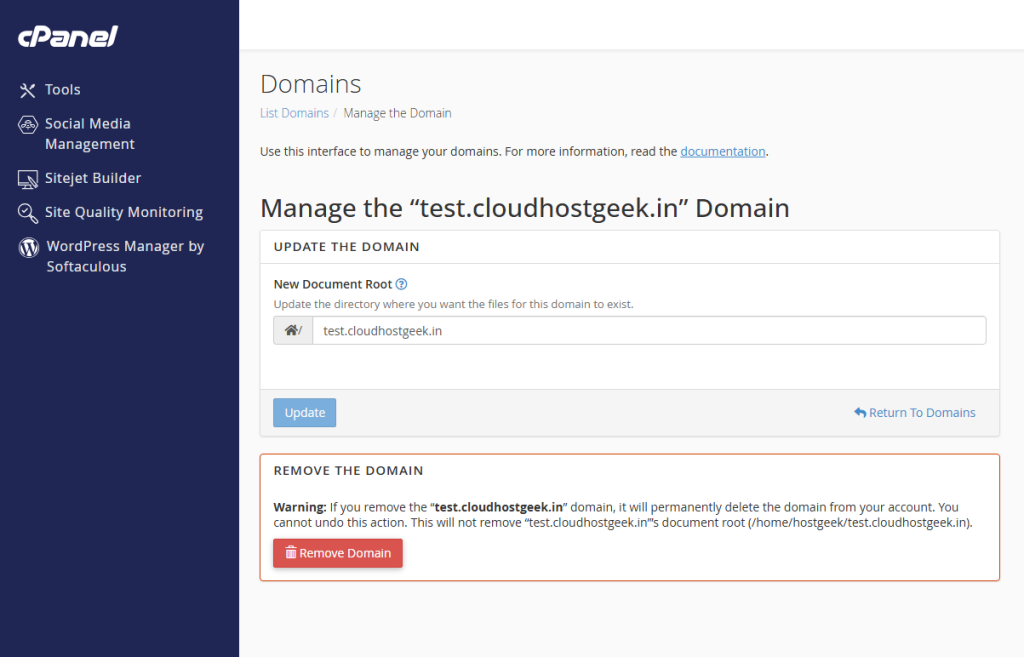Click Return To Domains
Image resolution: width=1024 pixels, height=657 pixels.
pyautogui.click(x=920, y=412)
